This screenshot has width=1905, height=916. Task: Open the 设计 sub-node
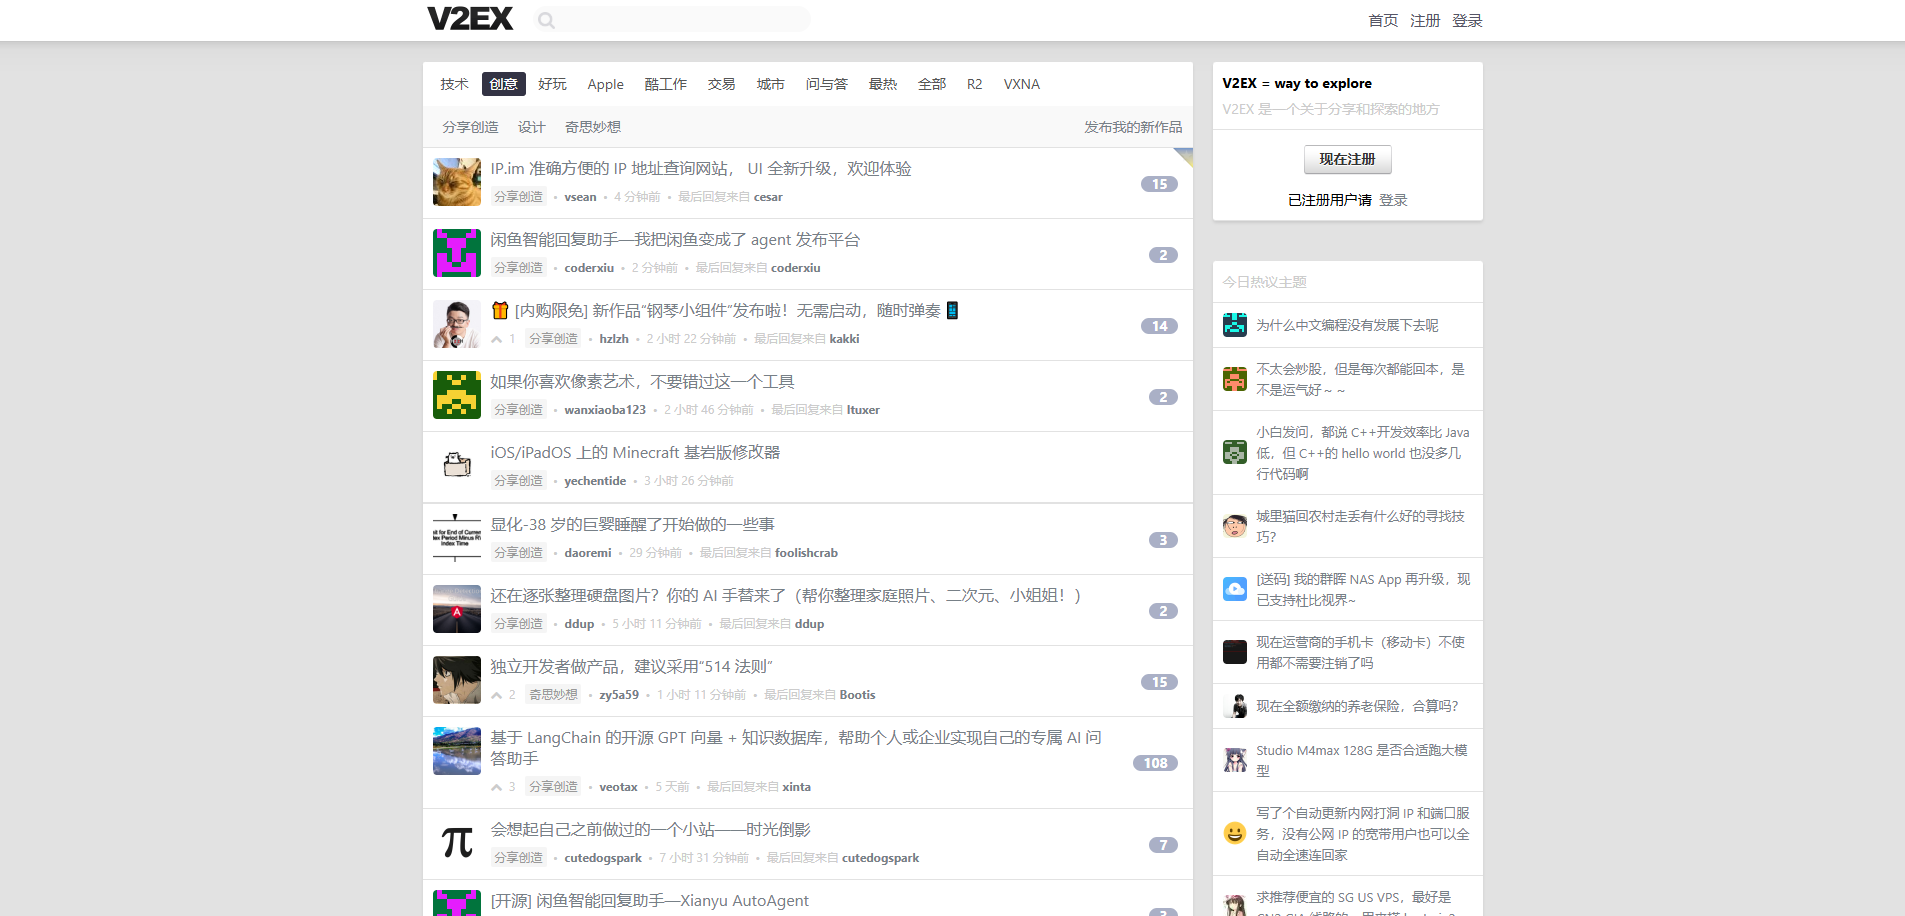pyautogui.click(x=531, y=127)
